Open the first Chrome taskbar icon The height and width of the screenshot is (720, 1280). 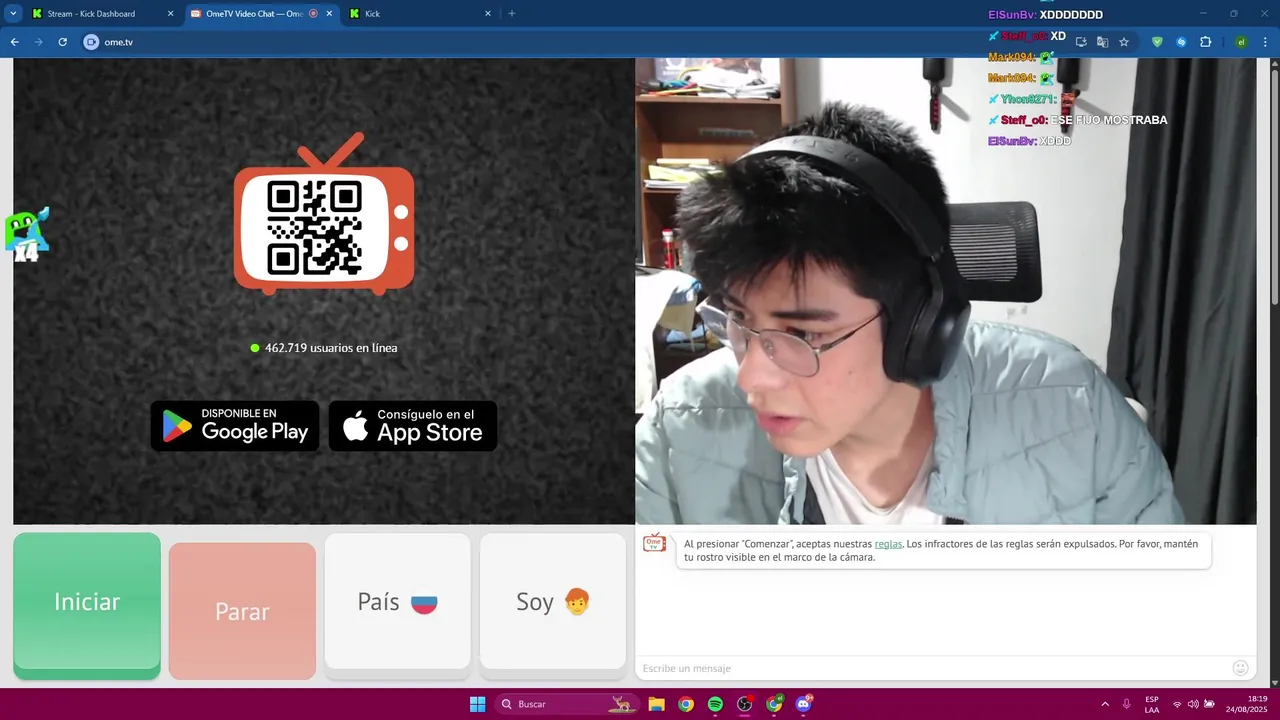click(685, 704)
